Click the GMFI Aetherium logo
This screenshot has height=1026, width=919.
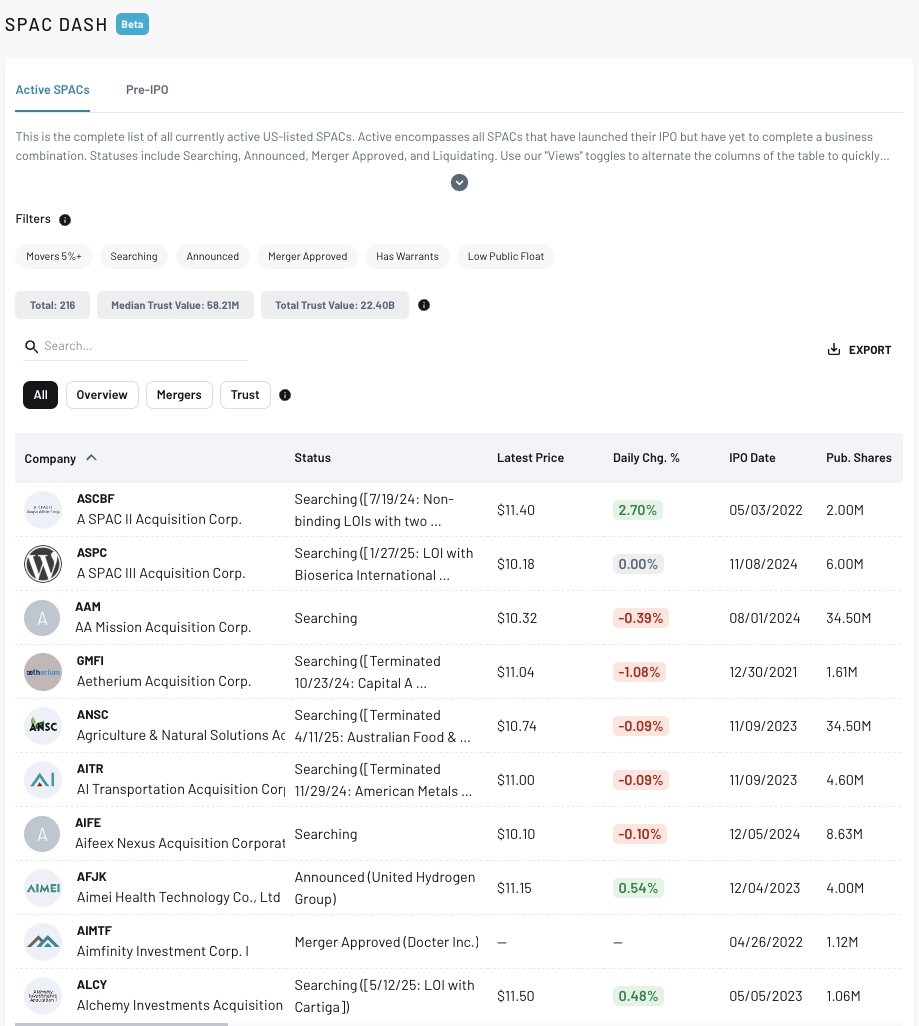(43, 672)
